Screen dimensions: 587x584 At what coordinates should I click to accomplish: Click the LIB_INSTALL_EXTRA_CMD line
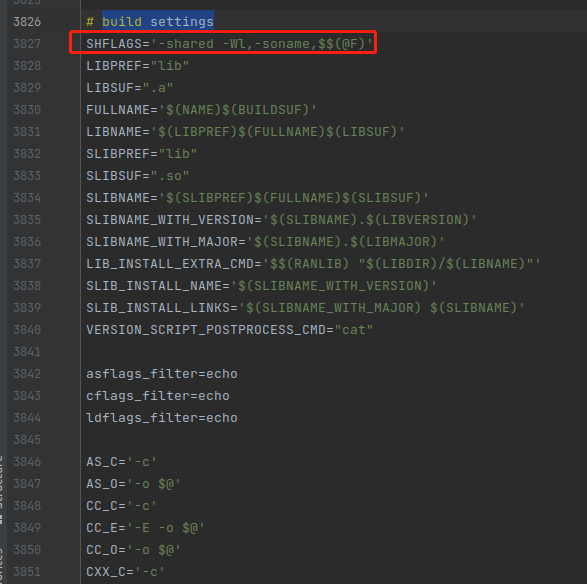coord(313,264)
